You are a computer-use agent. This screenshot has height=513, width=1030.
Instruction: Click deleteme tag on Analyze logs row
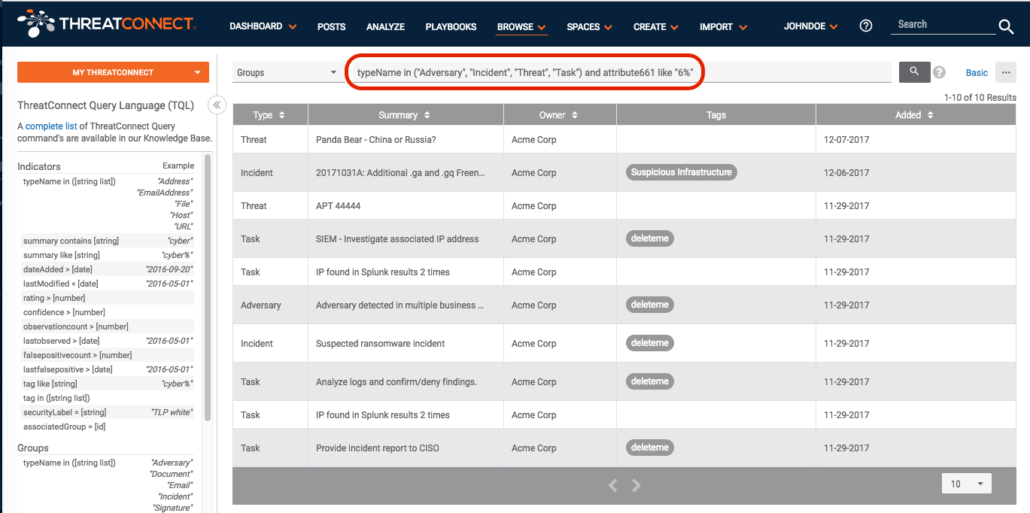pyautogui.click(x=650, y=381)
